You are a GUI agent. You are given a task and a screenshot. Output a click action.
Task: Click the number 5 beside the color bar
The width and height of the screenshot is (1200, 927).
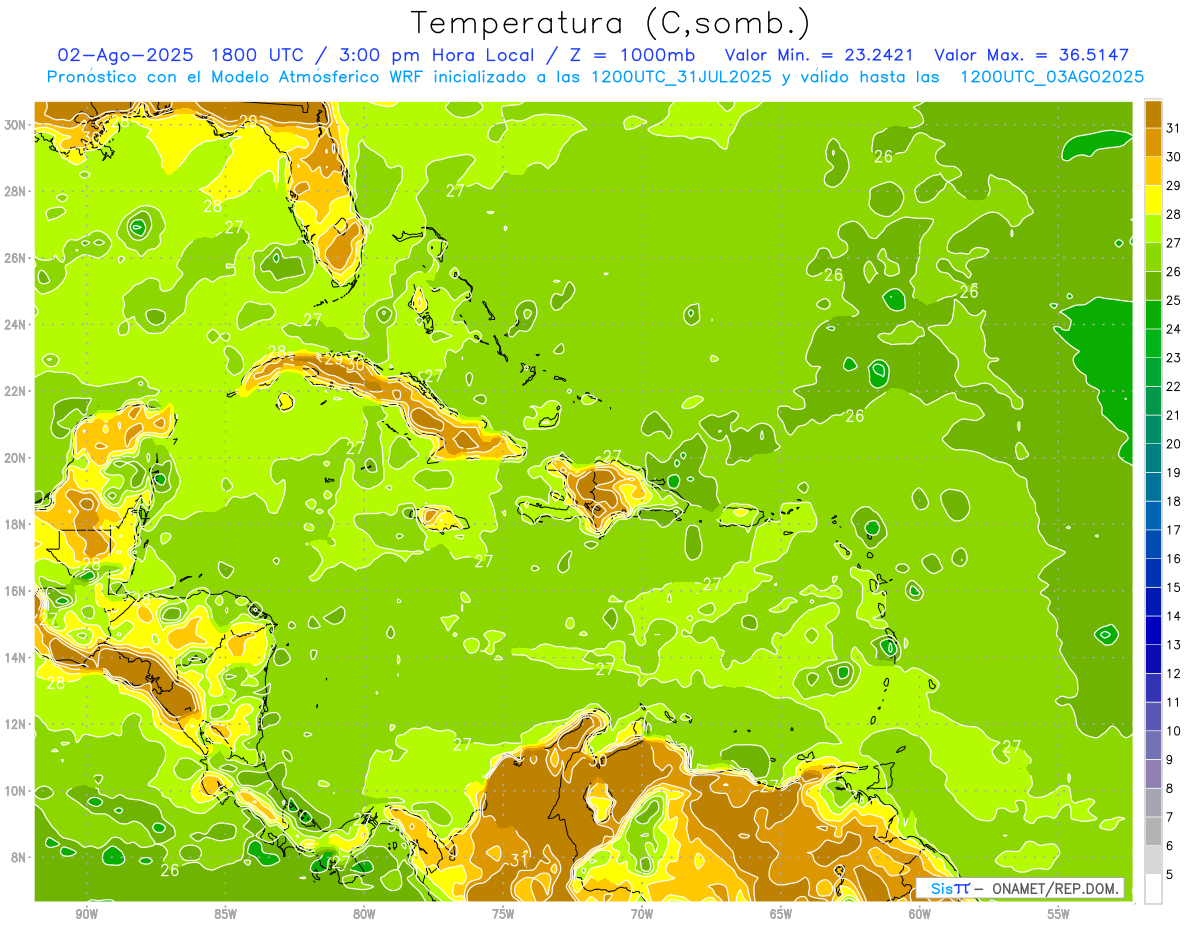point(1170,875)
